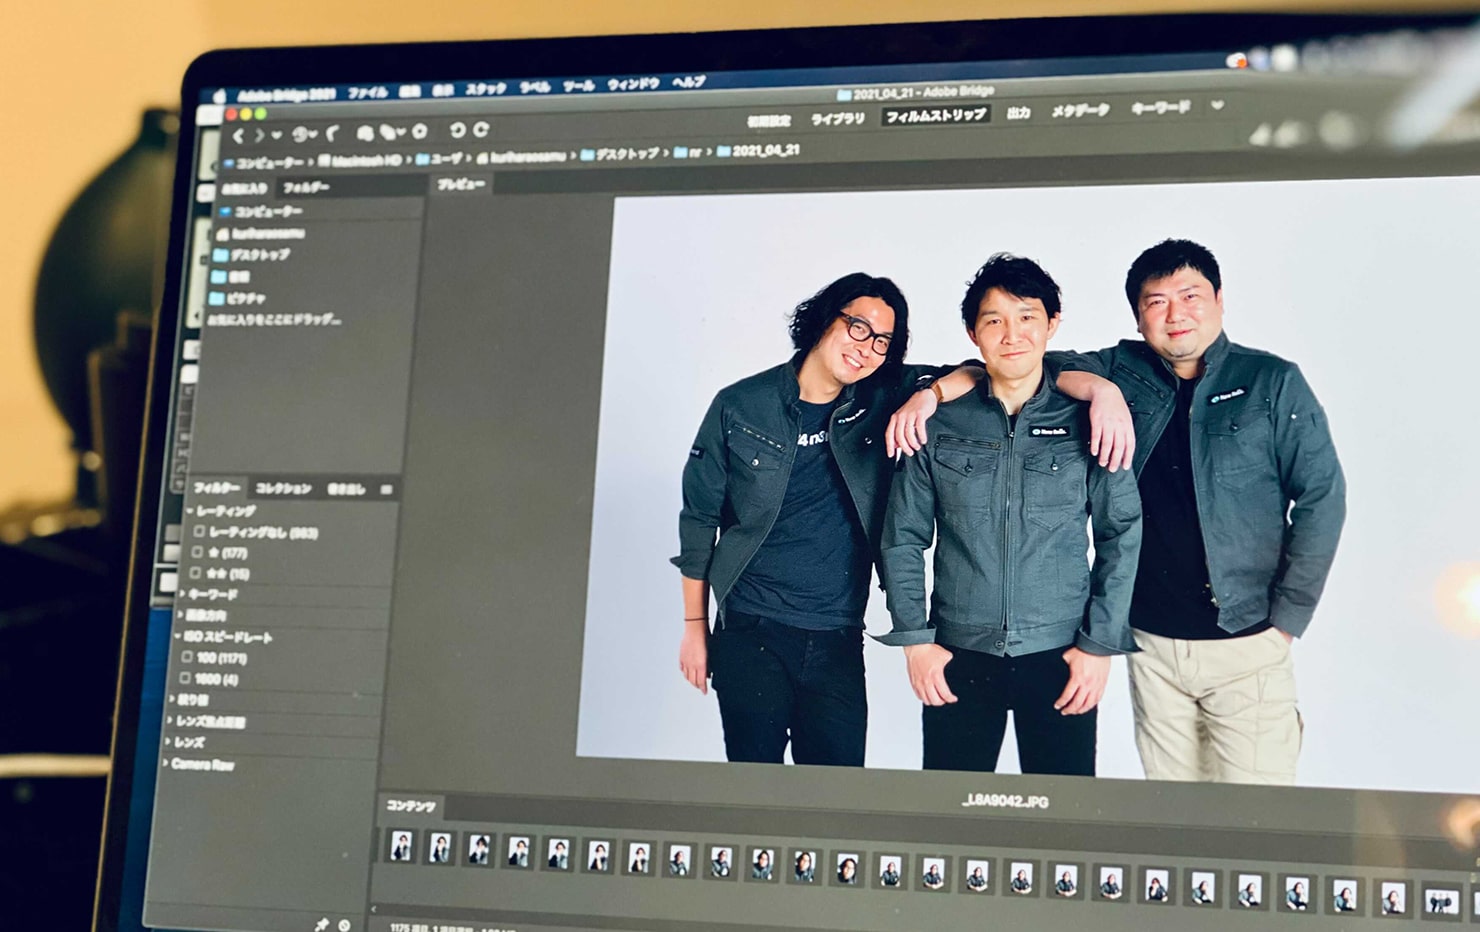Viewport: 1480px width, 932px height.
Task: Switch to フィルムストリップ workspace
Action: click(936, 115)
